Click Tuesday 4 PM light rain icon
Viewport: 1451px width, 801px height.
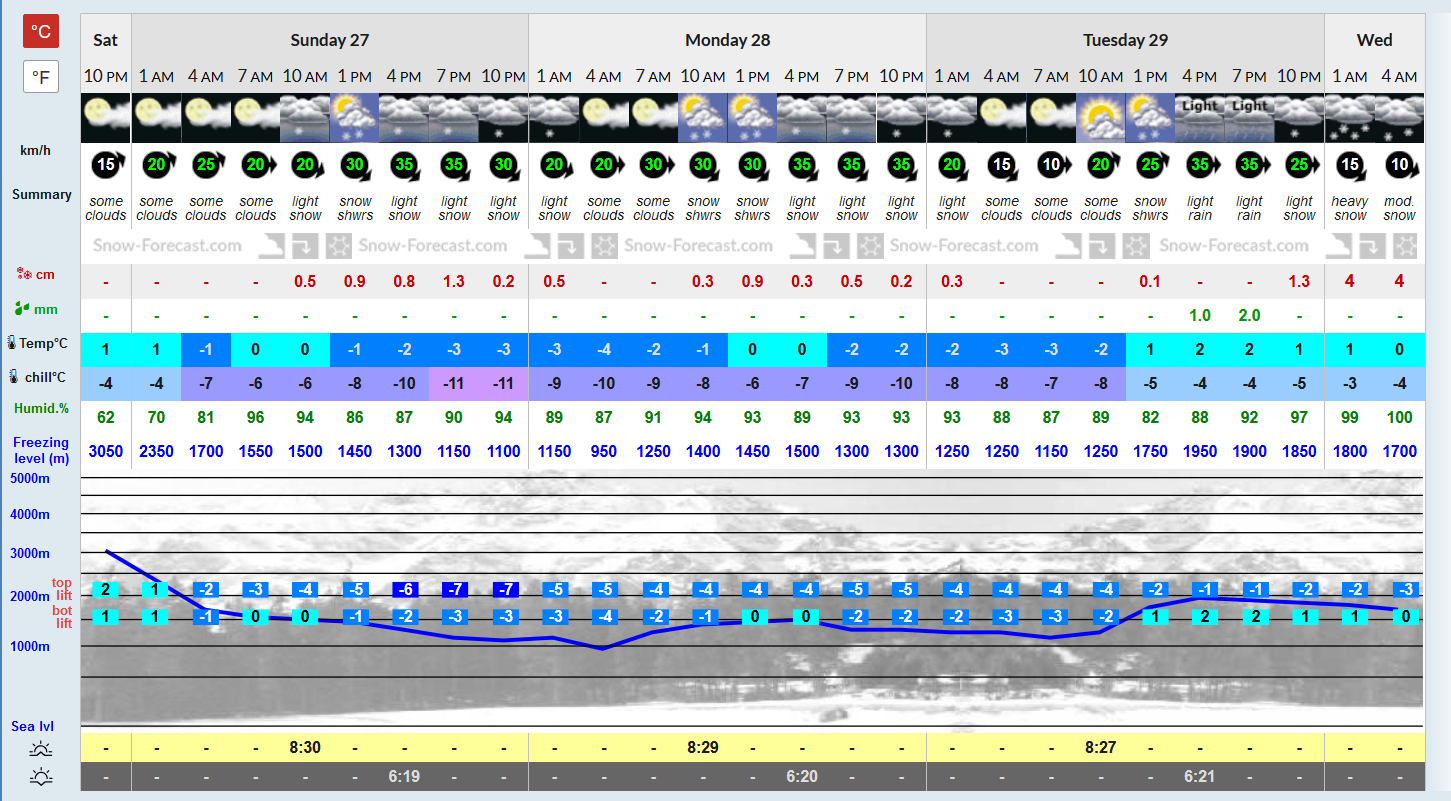[1200, 118]
